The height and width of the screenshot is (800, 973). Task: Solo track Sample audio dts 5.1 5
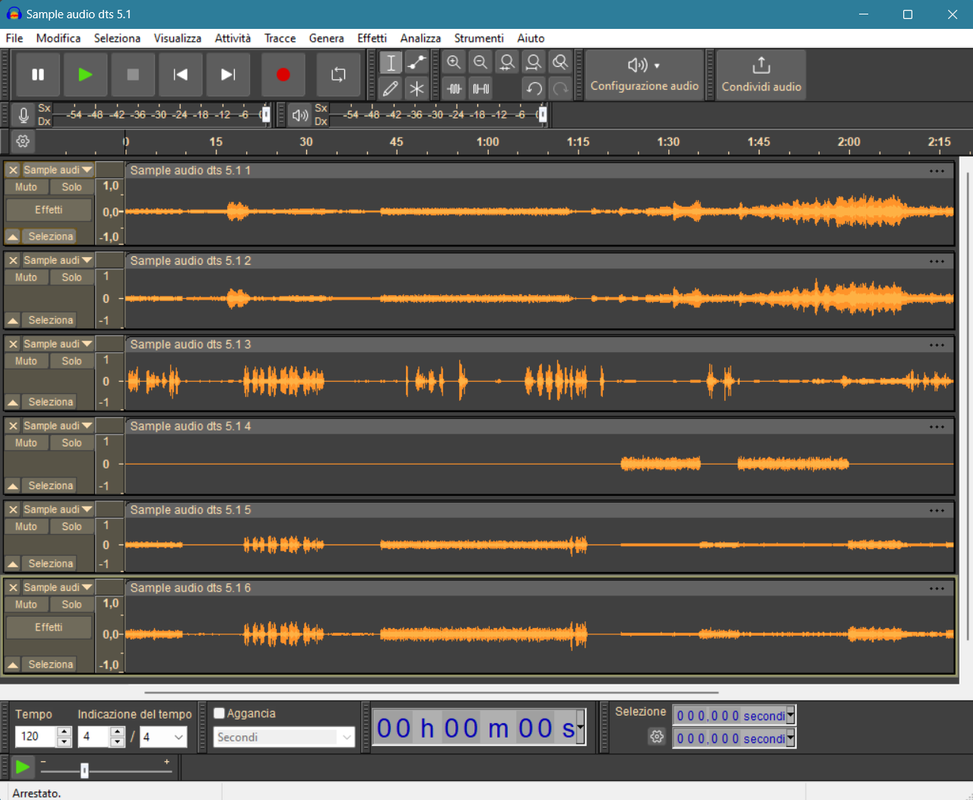[71, 526]
